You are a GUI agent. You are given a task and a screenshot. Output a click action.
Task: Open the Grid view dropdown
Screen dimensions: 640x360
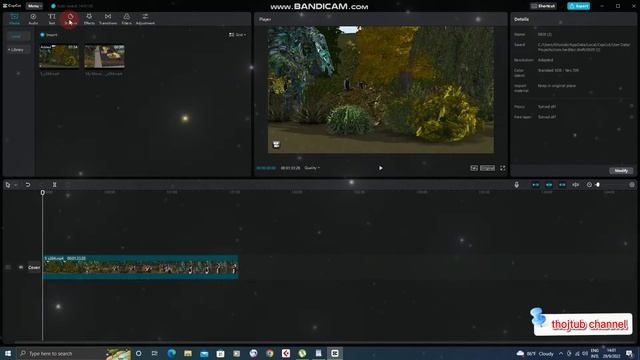[x=238, y=35]
